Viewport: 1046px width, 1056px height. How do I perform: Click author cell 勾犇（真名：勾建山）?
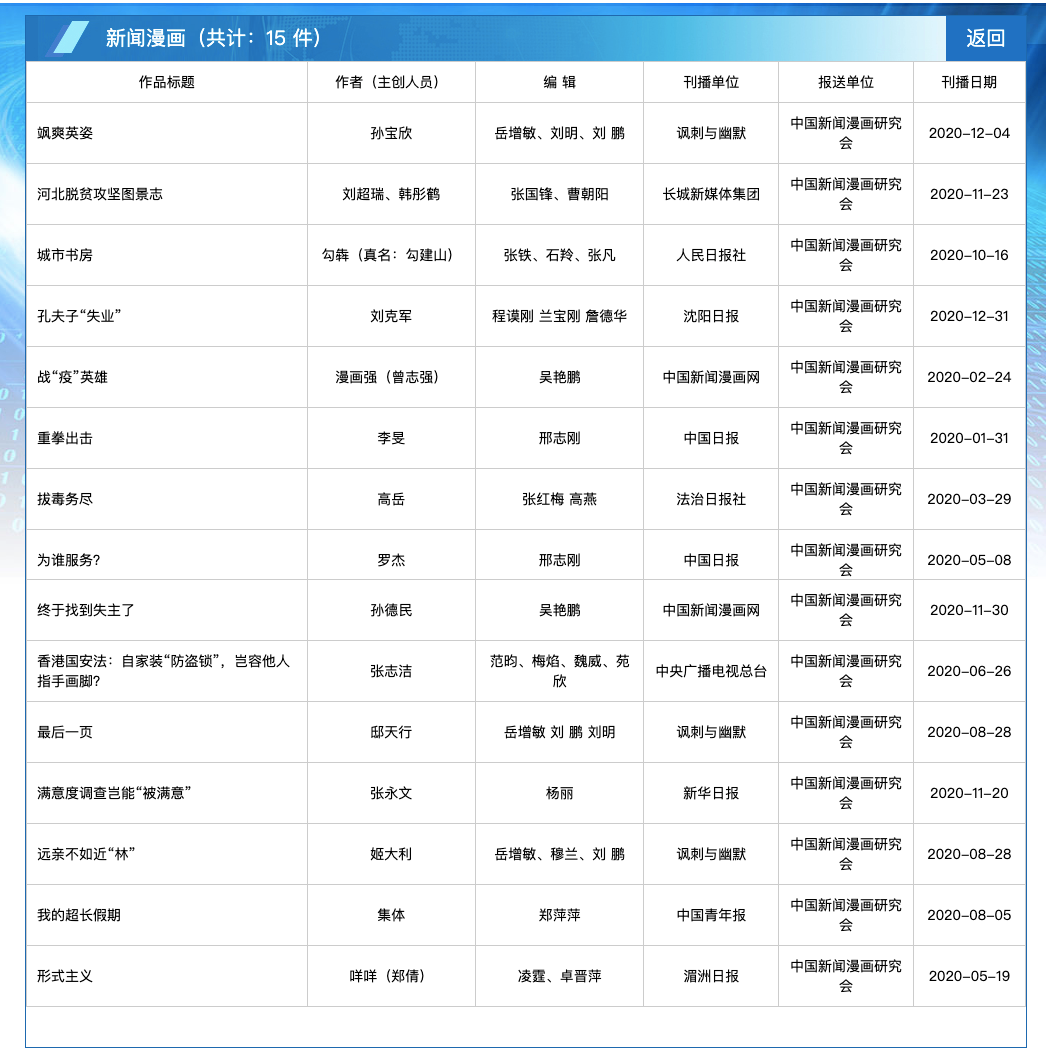[x=391, y=255]
